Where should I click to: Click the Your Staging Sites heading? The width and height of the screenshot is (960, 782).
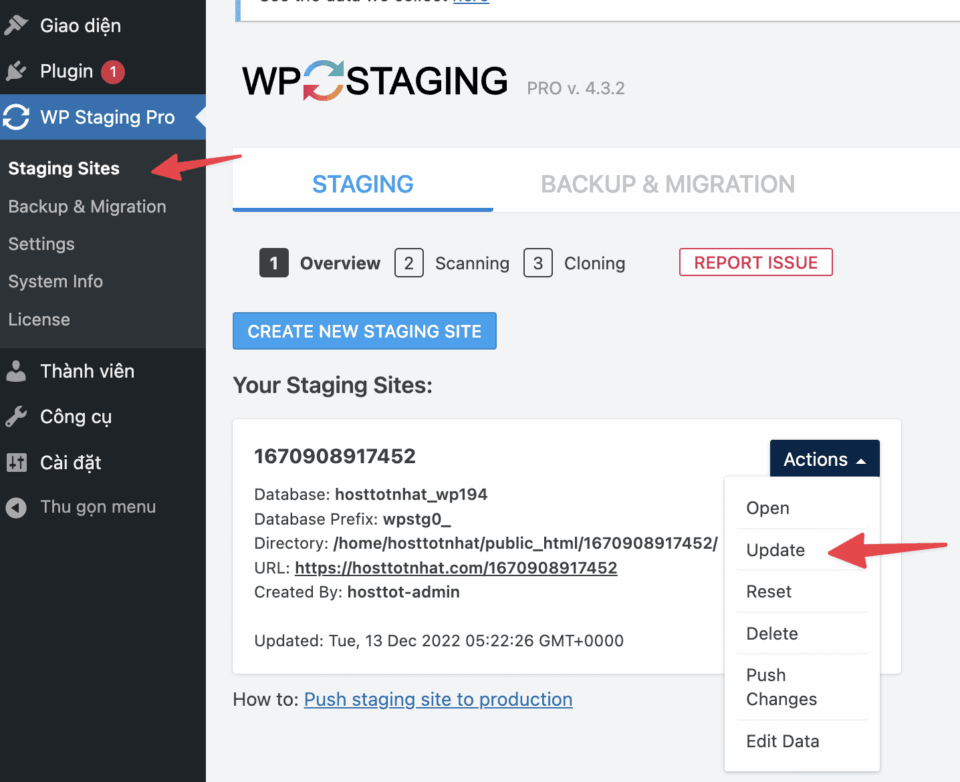coord(332,386)
